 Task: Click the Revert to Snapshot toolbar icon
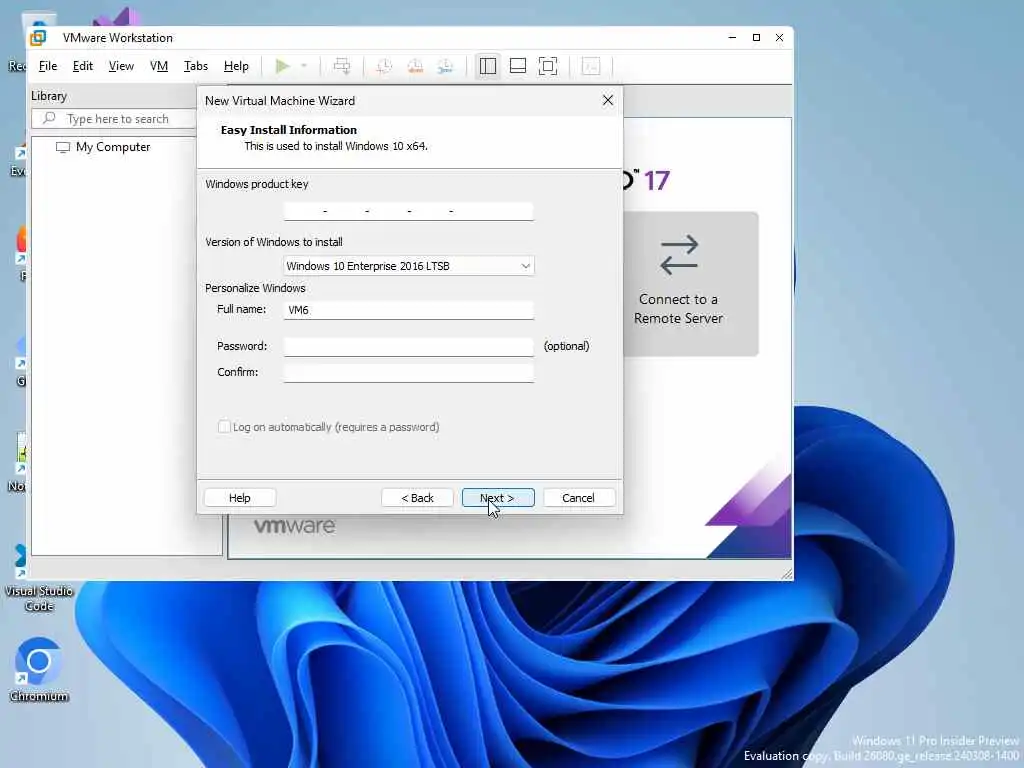coord(415,66)
